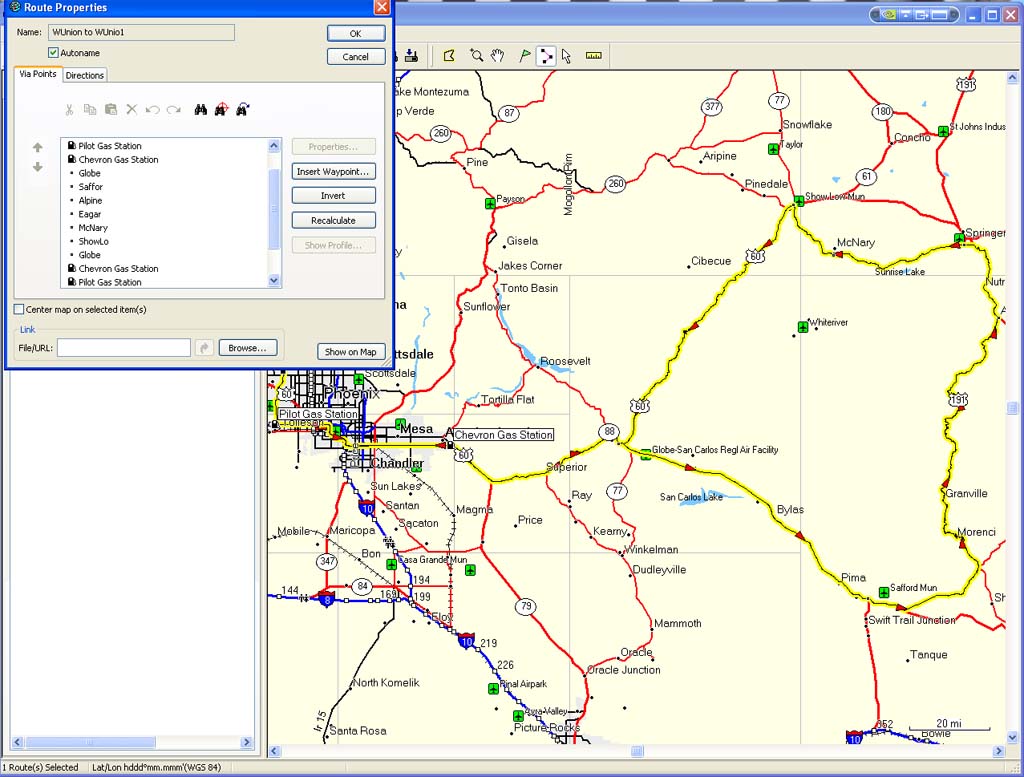Click the via points list scrollbar thumb
Screen dimensions: 1024x777
274,209
